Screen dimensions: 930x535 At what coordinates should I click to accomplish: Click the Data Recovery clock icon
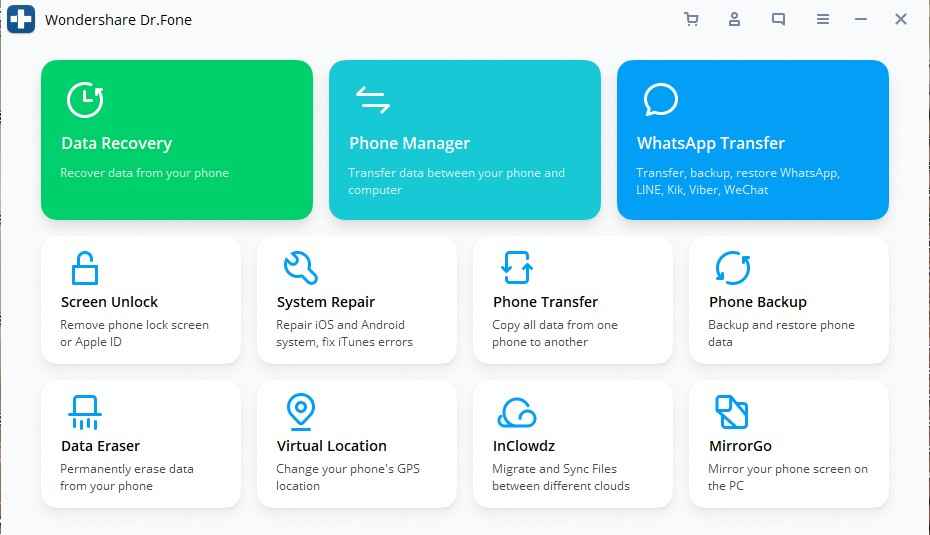[x=85, y=100]
